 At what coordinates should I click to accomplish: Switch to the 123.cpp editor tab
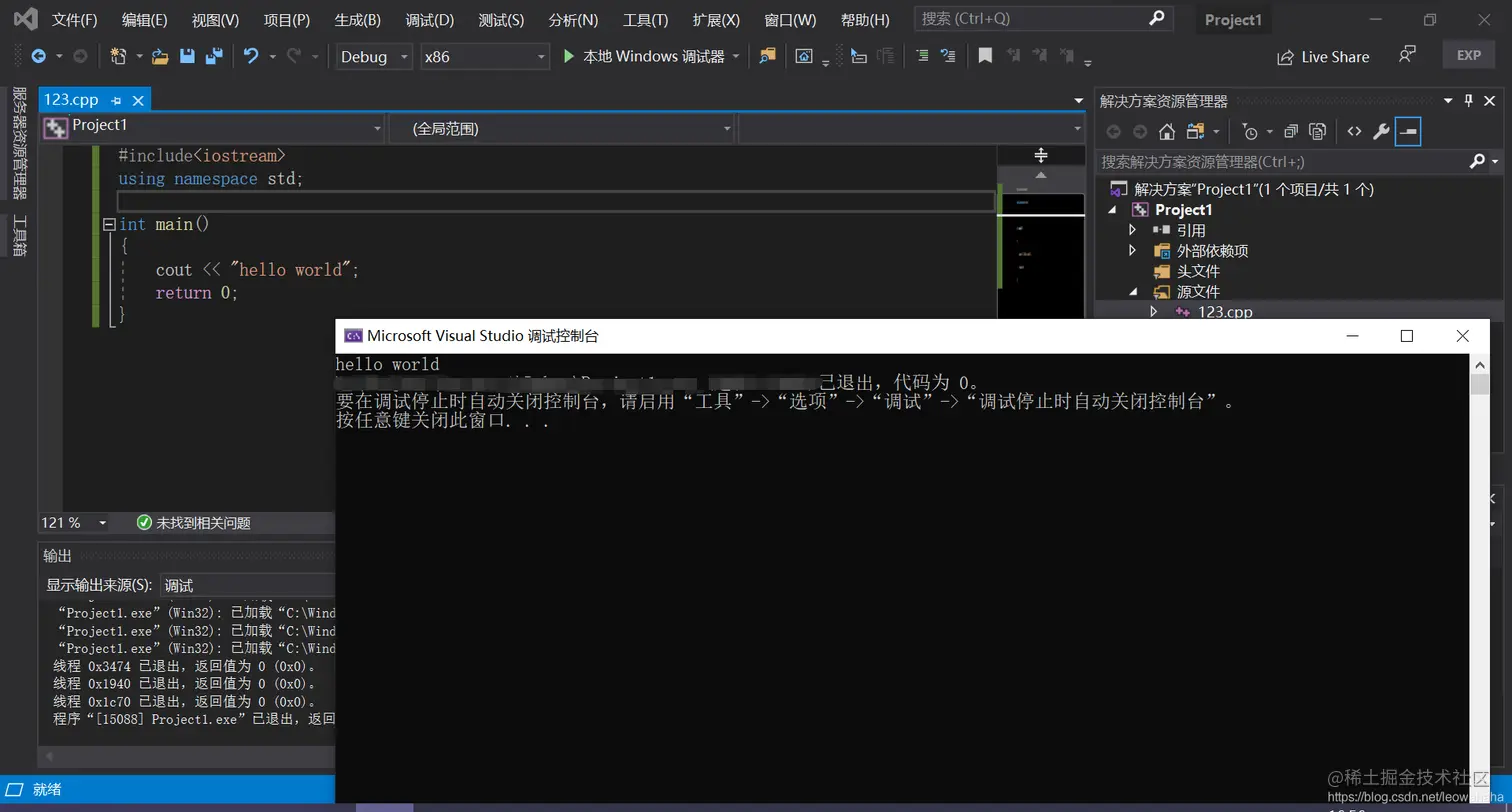coord(70,100)
